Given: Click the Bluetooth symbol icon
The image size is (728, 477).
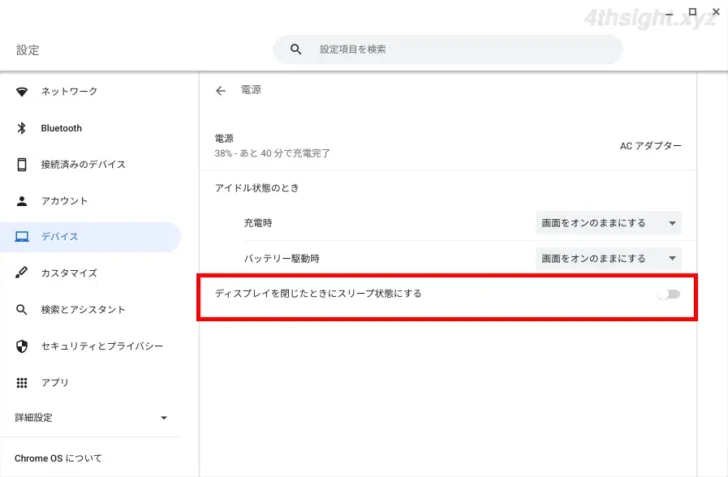Looking at the screenshot, I should pyautogui.click(x=21, y=128).
